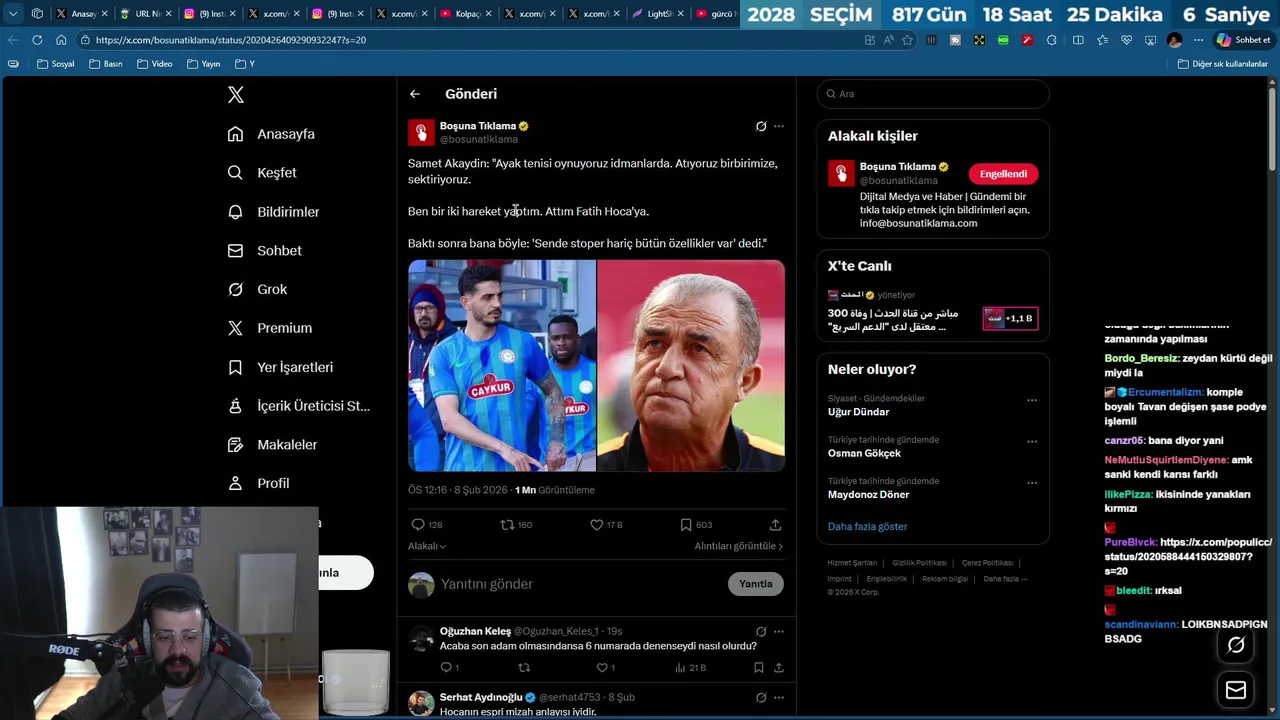This screenshot has width=1280, height=720.
Task: Refresh the page in the browser toolbar
Action: coord(37,40)
